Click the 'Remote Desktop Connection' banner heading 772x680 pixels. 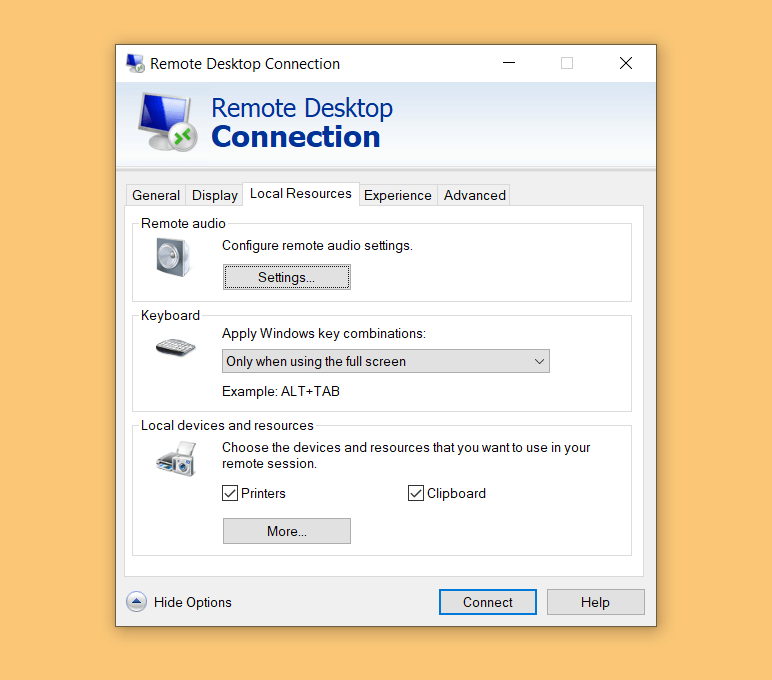click(302, 123)
